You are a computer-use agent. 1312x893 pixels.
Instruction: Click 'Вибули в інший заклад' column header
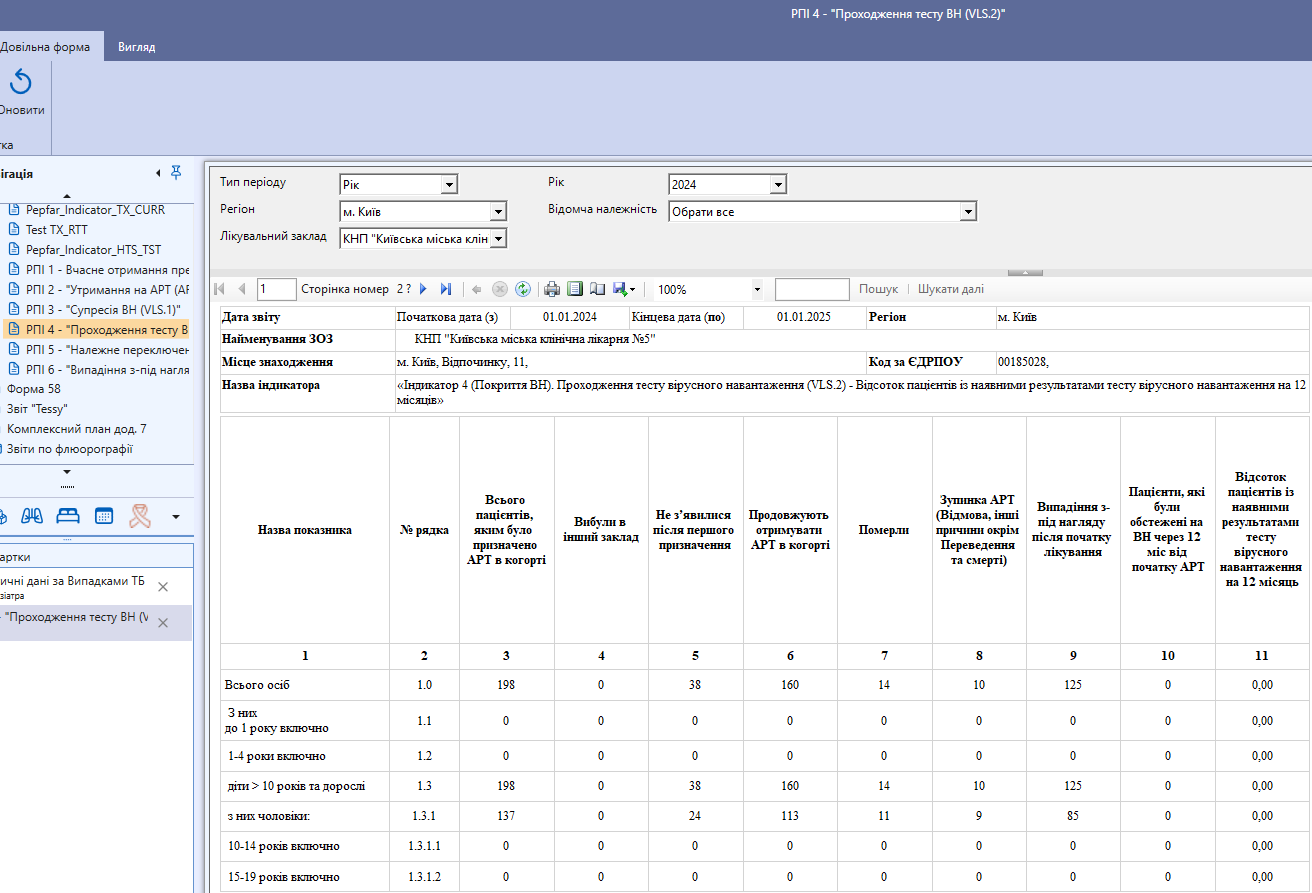pos(601,530)
